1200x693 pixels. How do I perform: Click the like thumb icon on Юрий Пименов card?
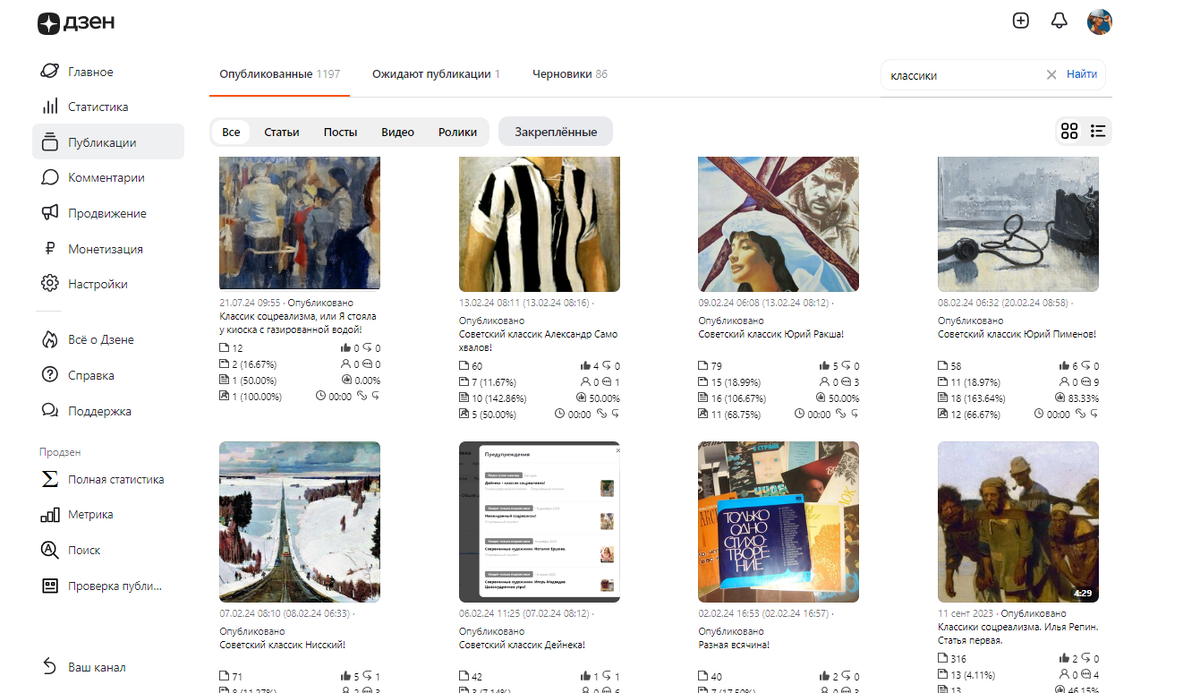tap(1063, 366)
